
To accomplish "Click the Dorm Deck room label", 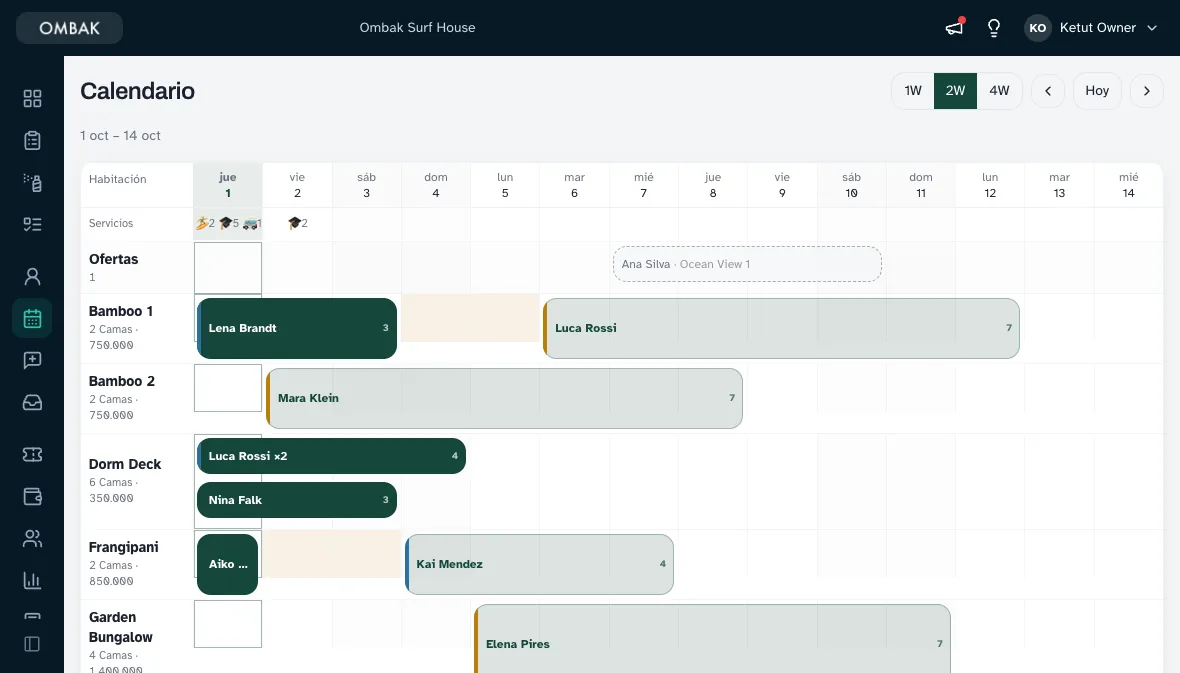I will 125,464.
